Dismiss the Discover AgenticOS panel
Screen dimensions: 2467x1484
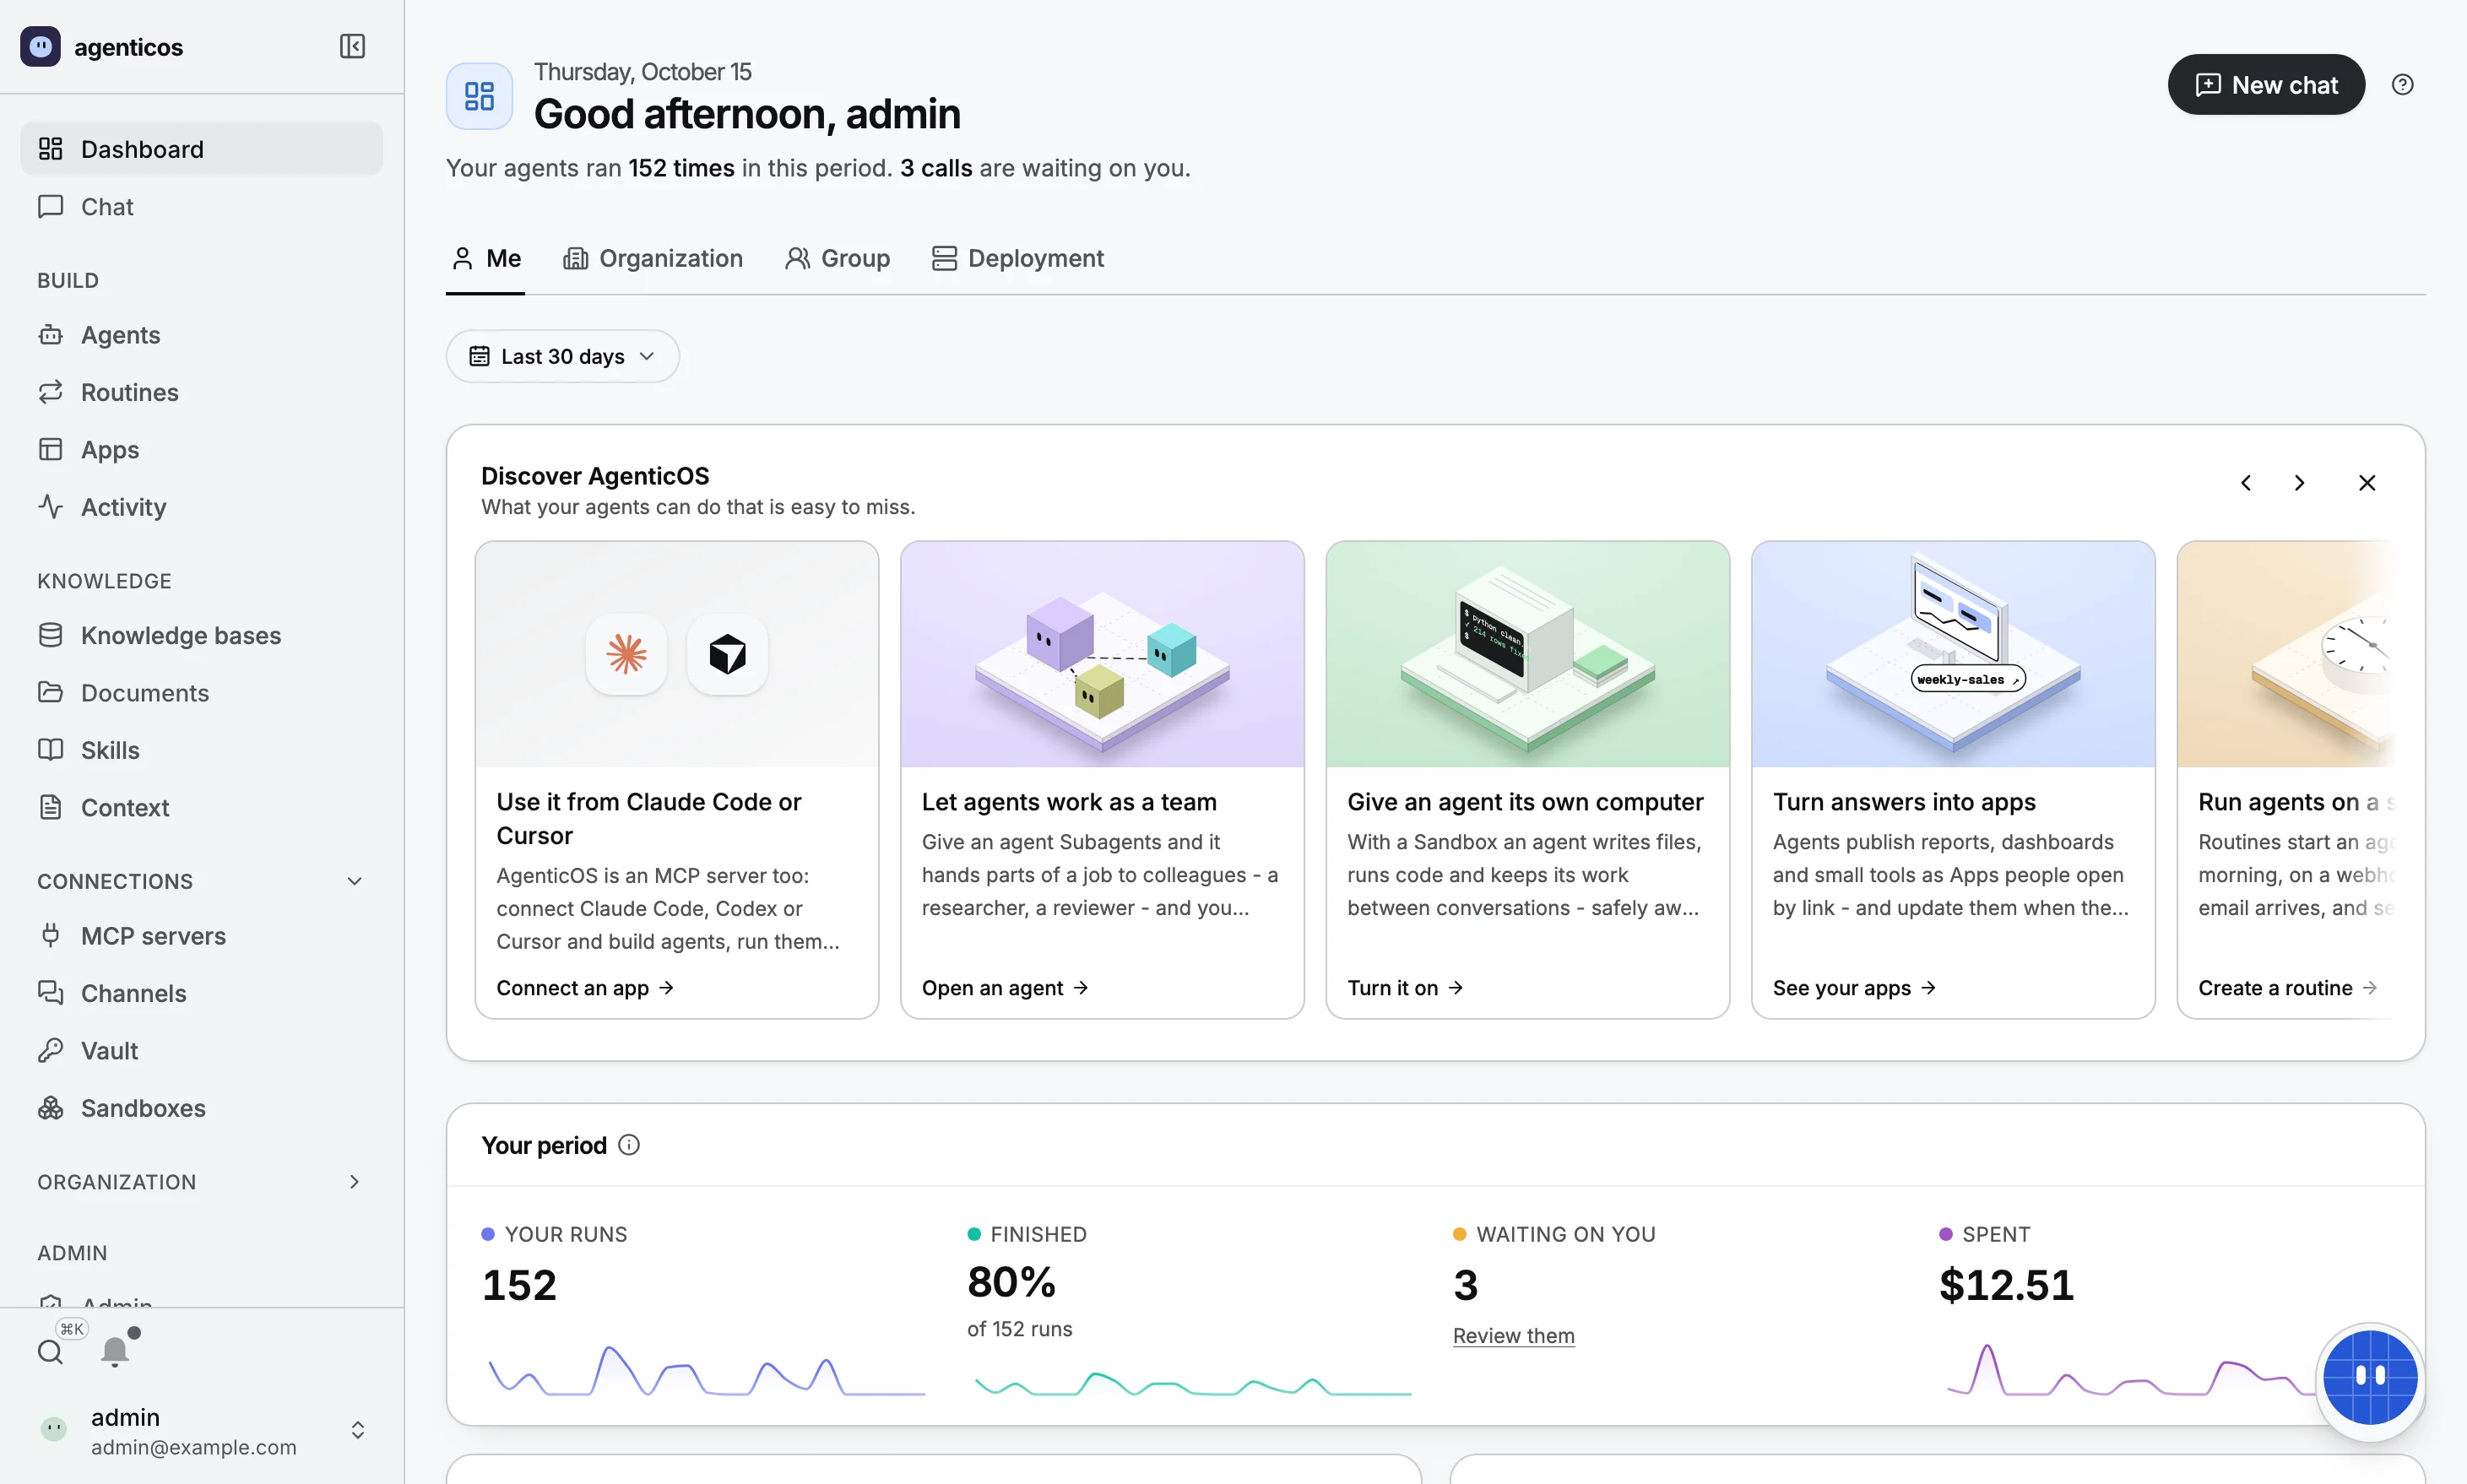(x=2366, y=483)
